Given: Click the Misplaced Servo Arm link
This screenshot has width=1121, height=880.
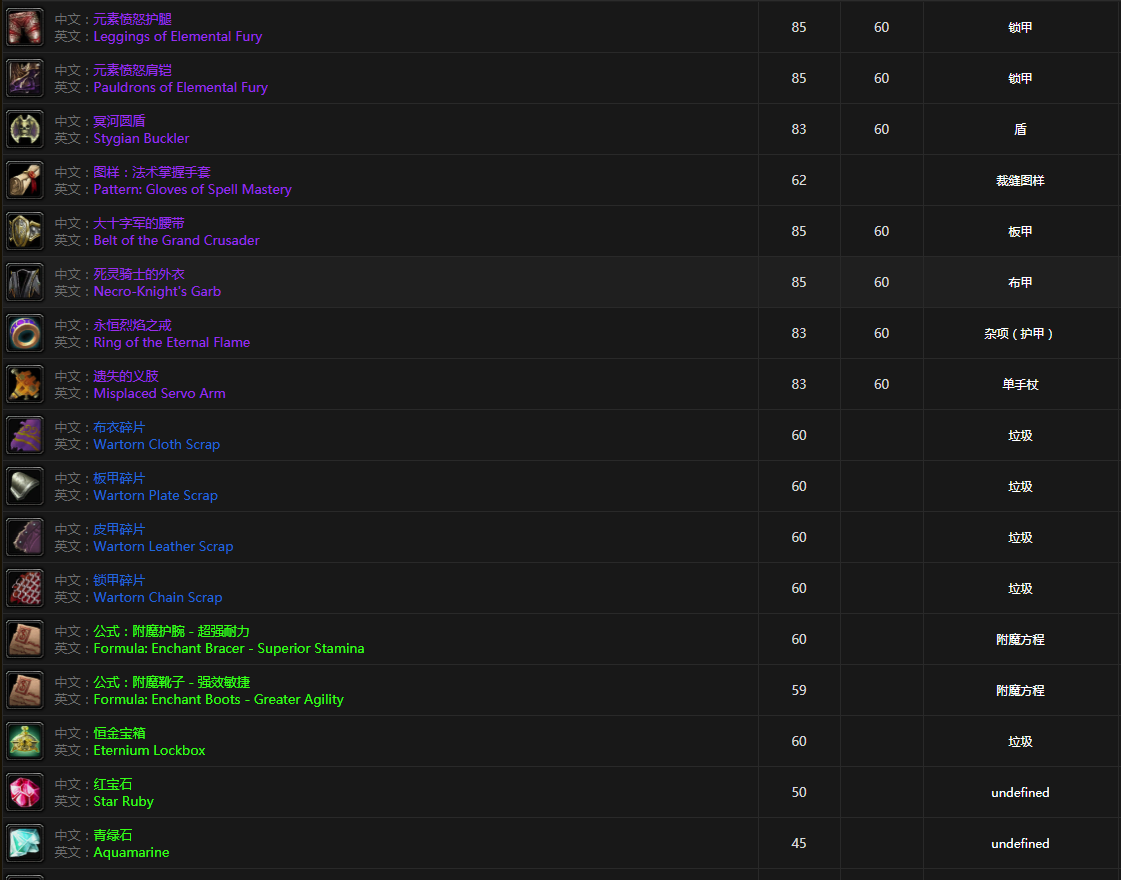Looking at the screenshot, I should [159, 393].
